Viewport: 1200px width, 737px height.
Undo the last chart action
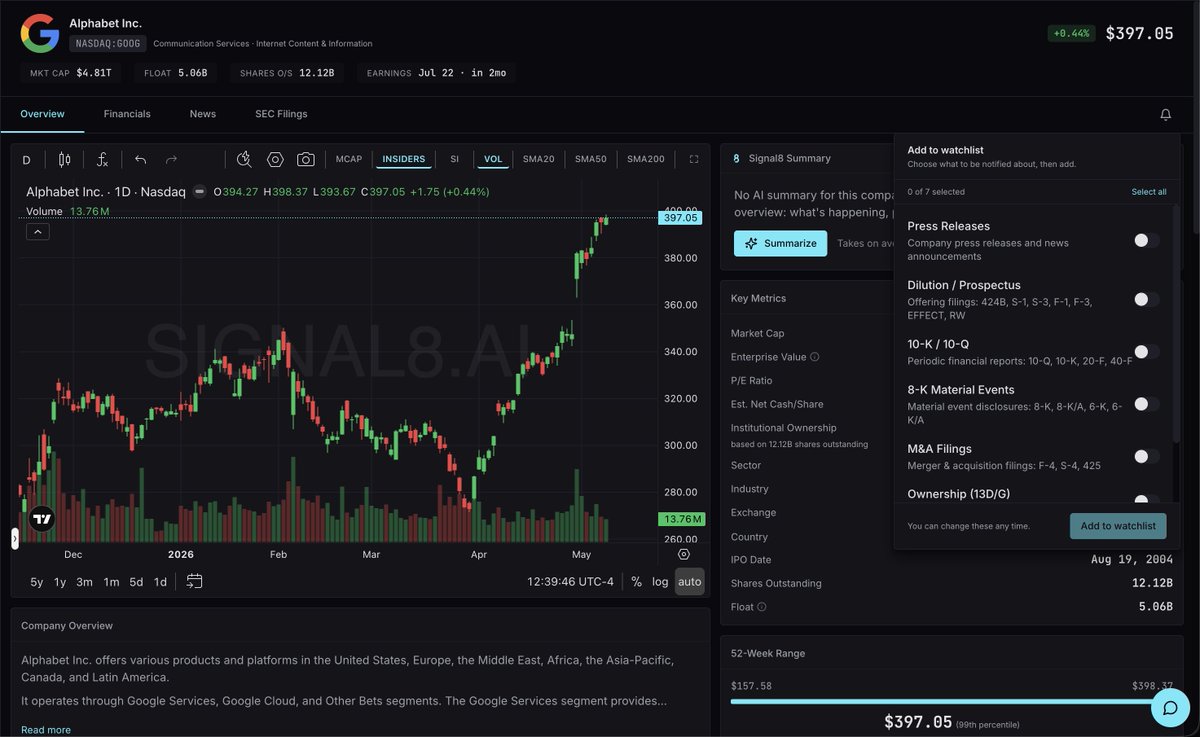coord(140,159)
